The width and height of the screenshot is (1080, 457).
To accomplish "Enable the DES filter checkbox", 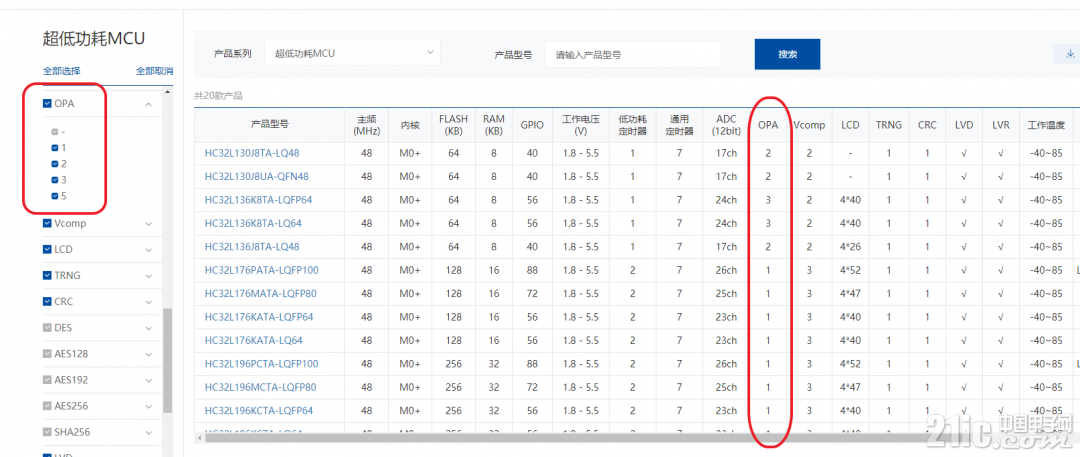I will 47,328.
